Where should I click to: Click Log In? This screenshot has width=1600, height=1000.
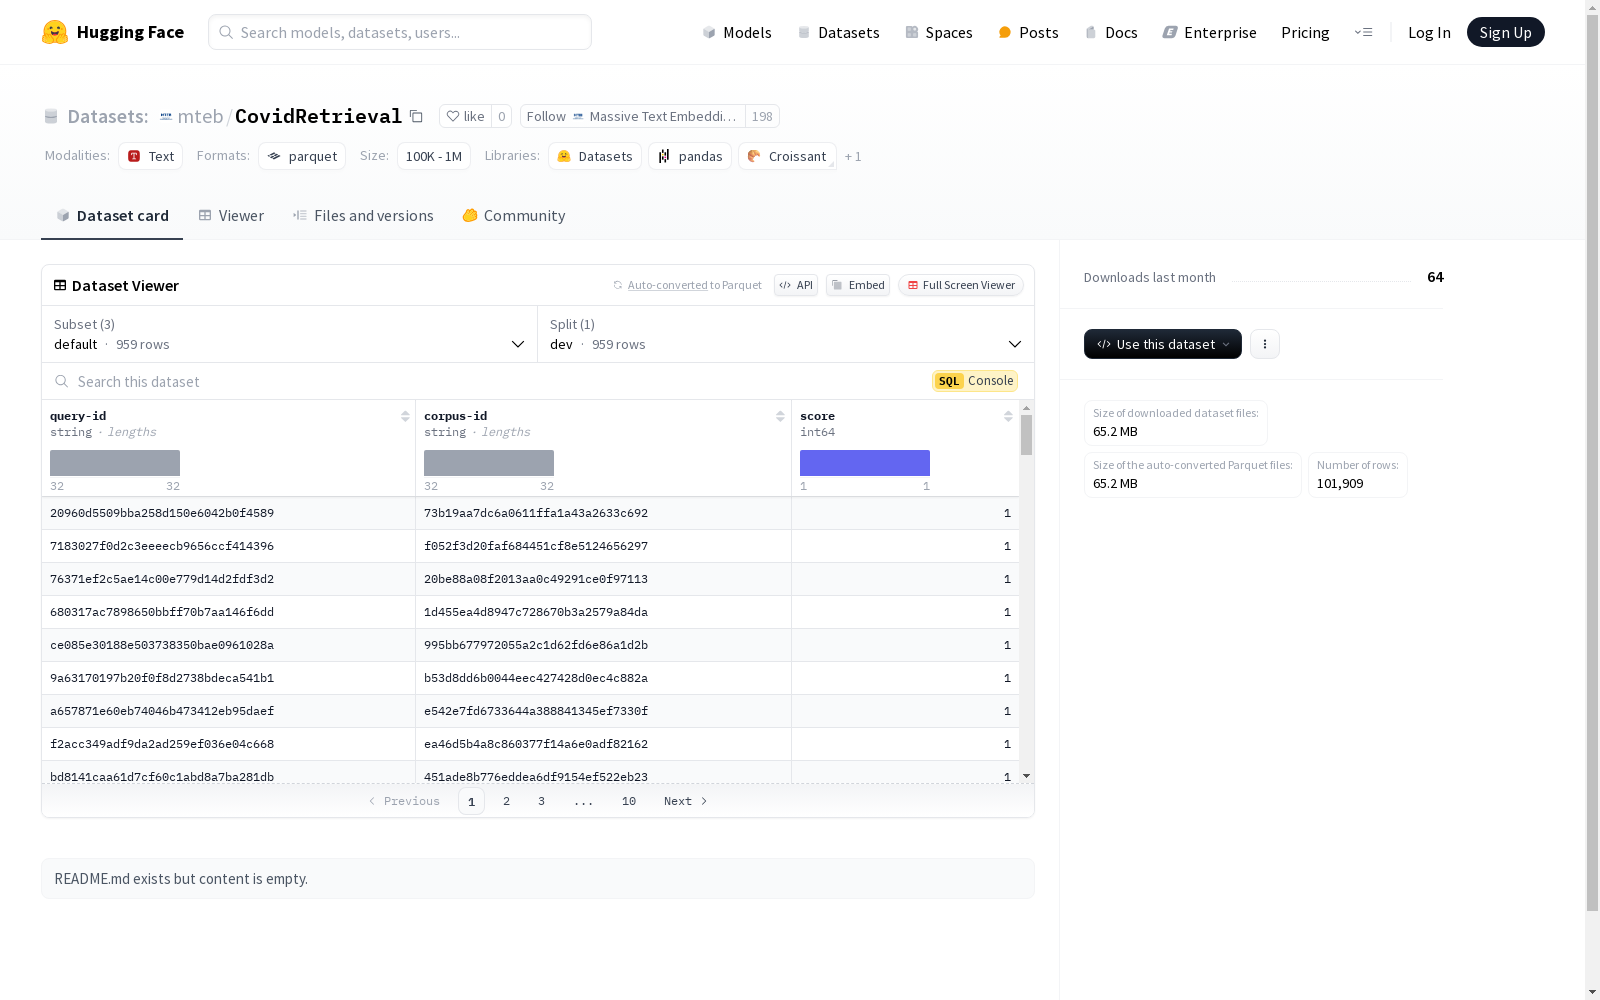pyautogui.click(x=1429, y=32)
